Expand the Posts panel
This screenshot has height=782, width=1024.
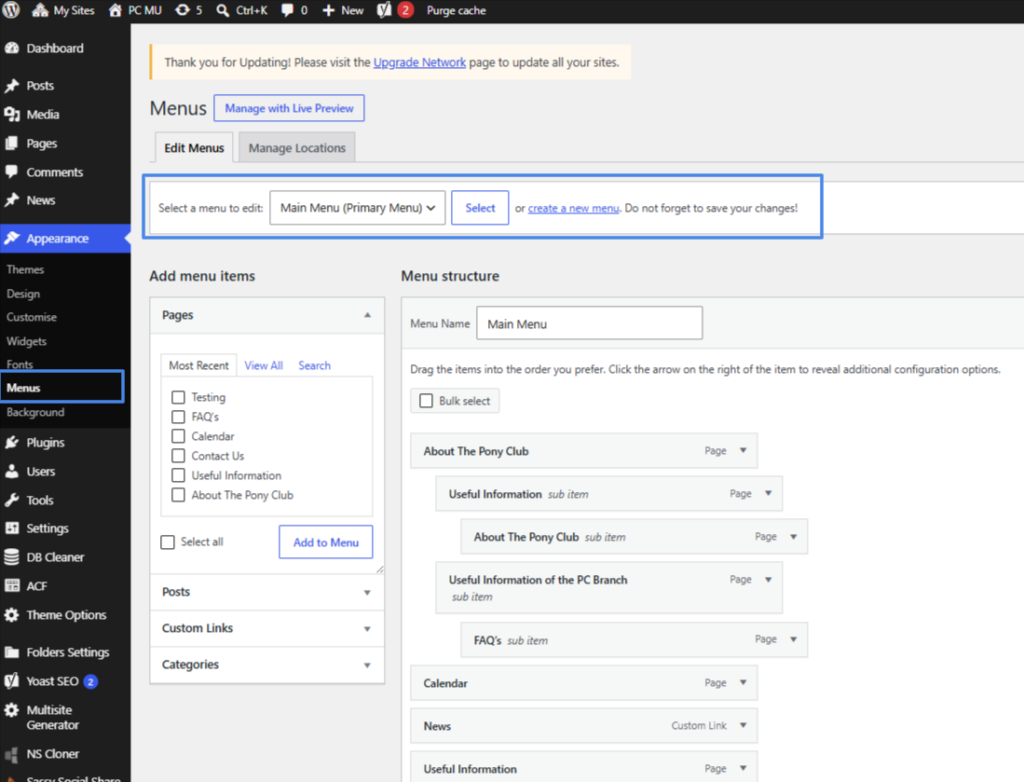(267, 592)
